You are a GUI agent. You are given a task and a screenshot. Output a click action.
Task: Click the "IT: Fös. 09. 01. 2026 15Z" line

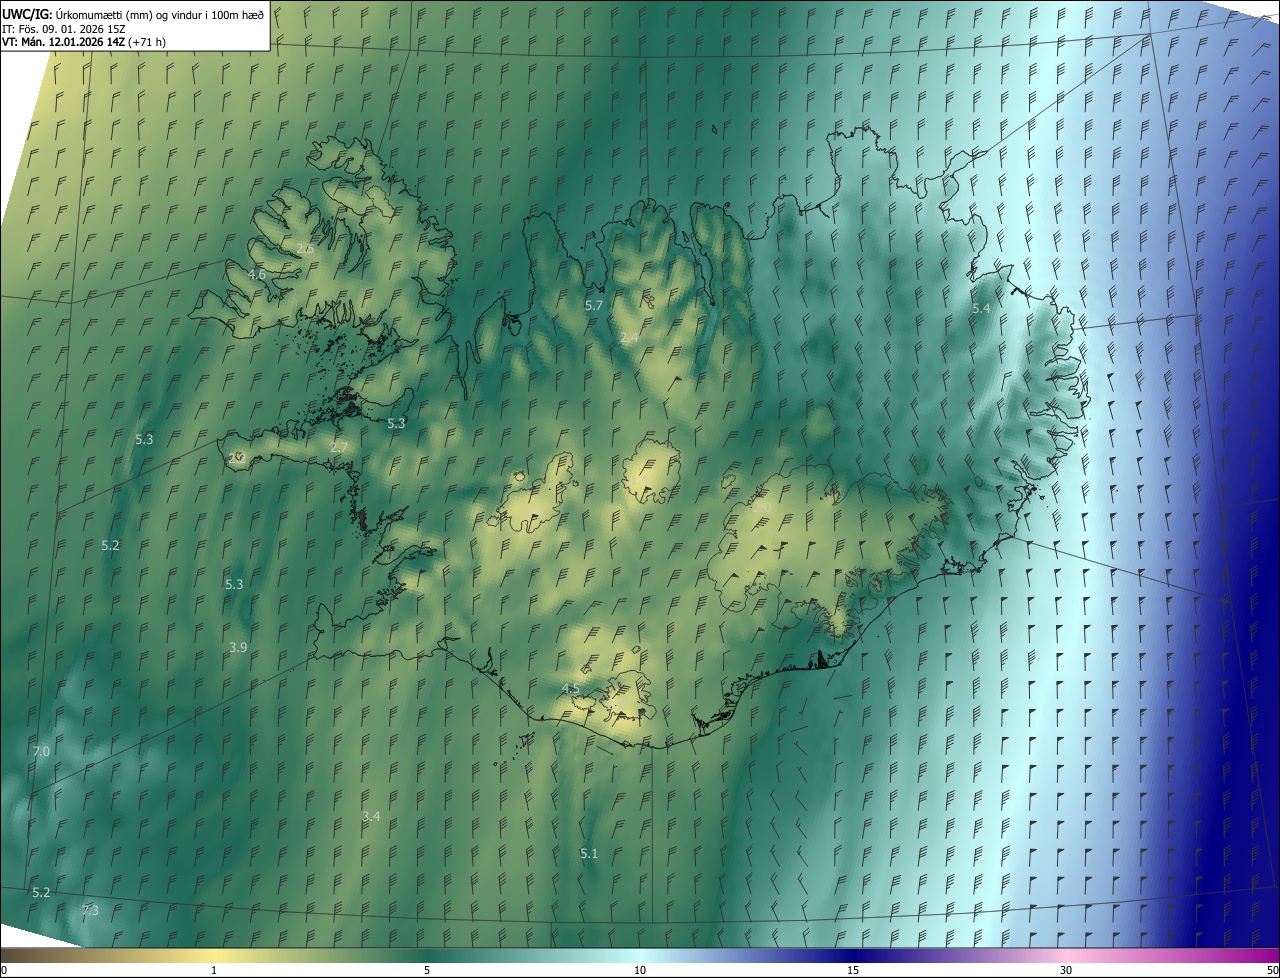(63, 28)
